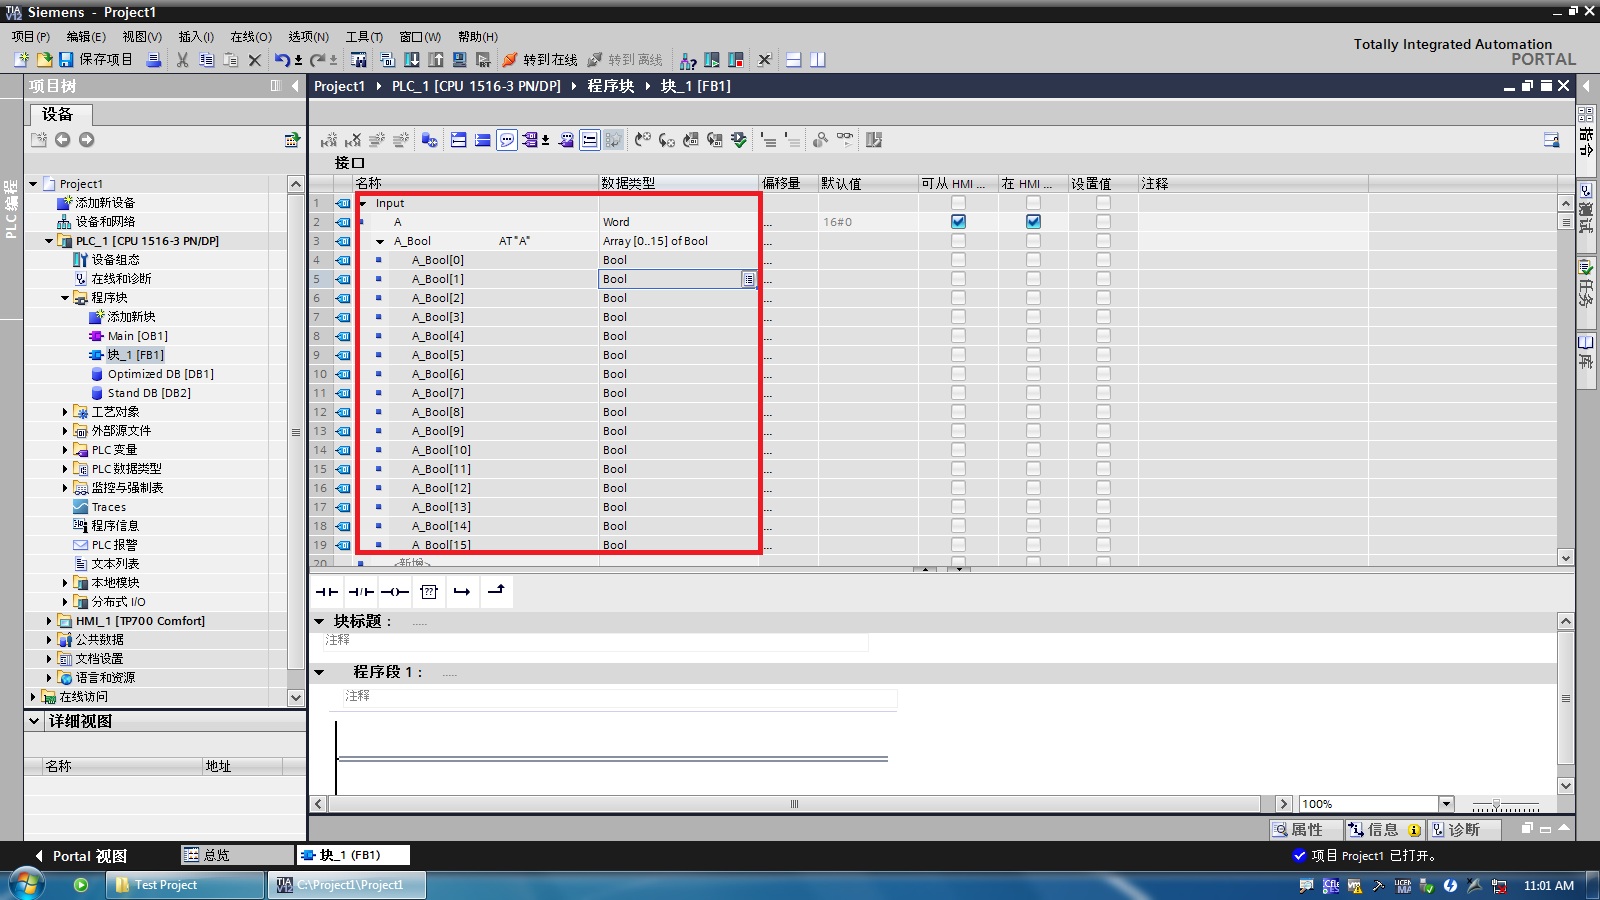The height and width of the screenshot is (900, 1600).
Task: Expand the PLC 变量 tree node
Action: (65, 450)
